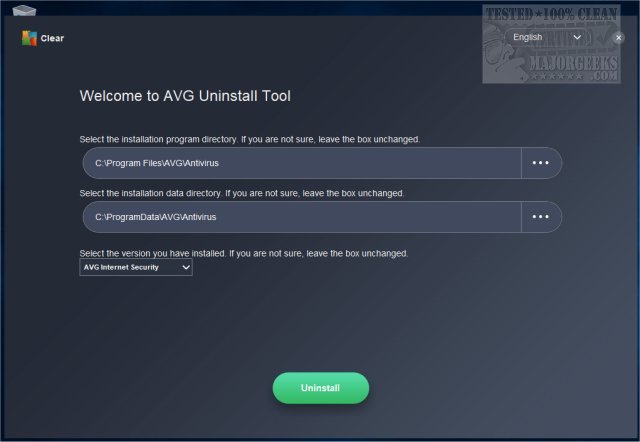
Task: Click the 'Select the installation program directory' label
Action: [x=249, y=140]
